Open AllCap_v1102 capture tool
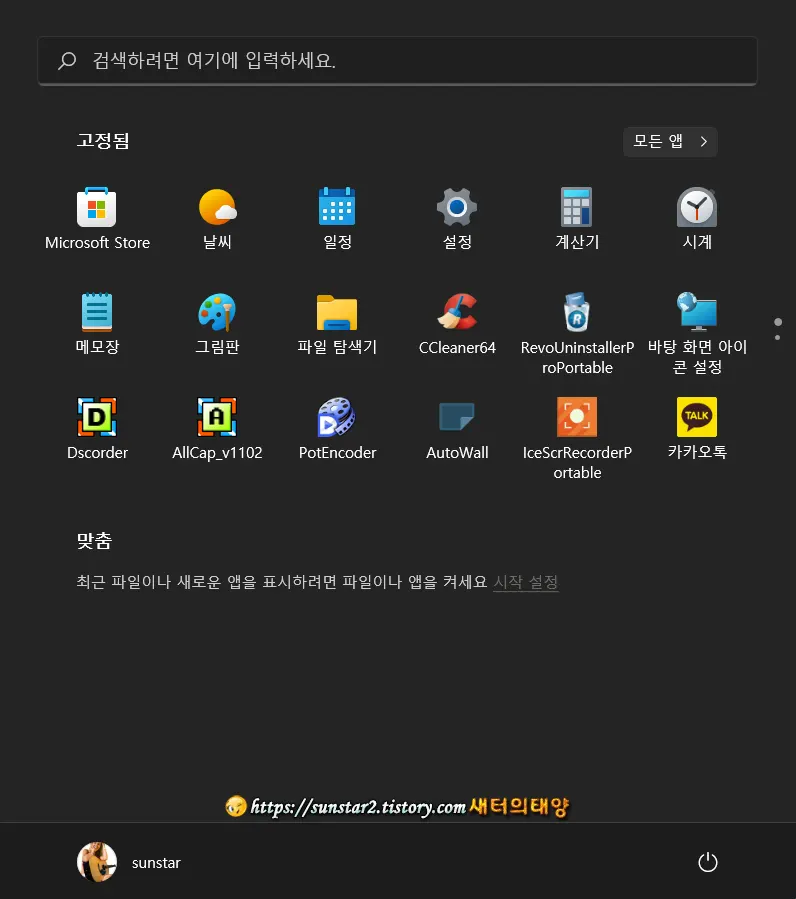Viewport: 796px width, 899px height. tap(217, 429)
